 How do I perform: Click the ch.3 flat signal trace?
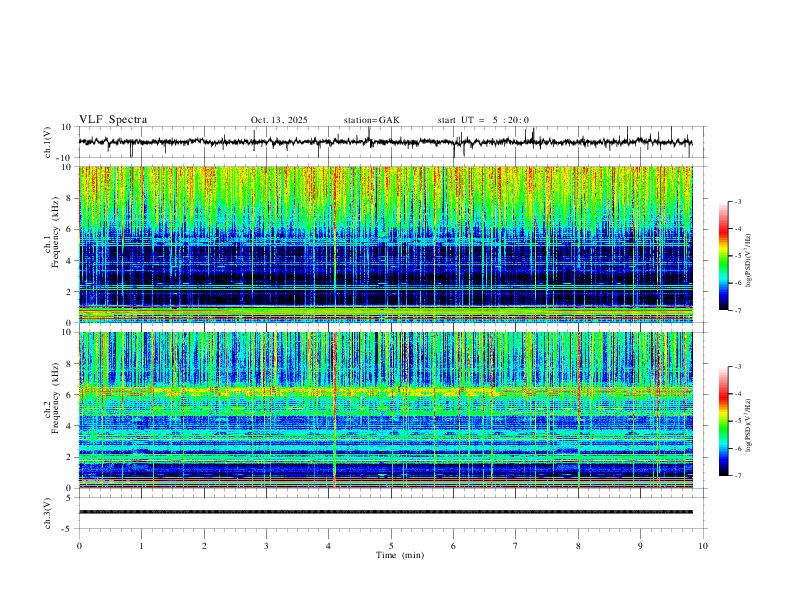click(385, 512)
